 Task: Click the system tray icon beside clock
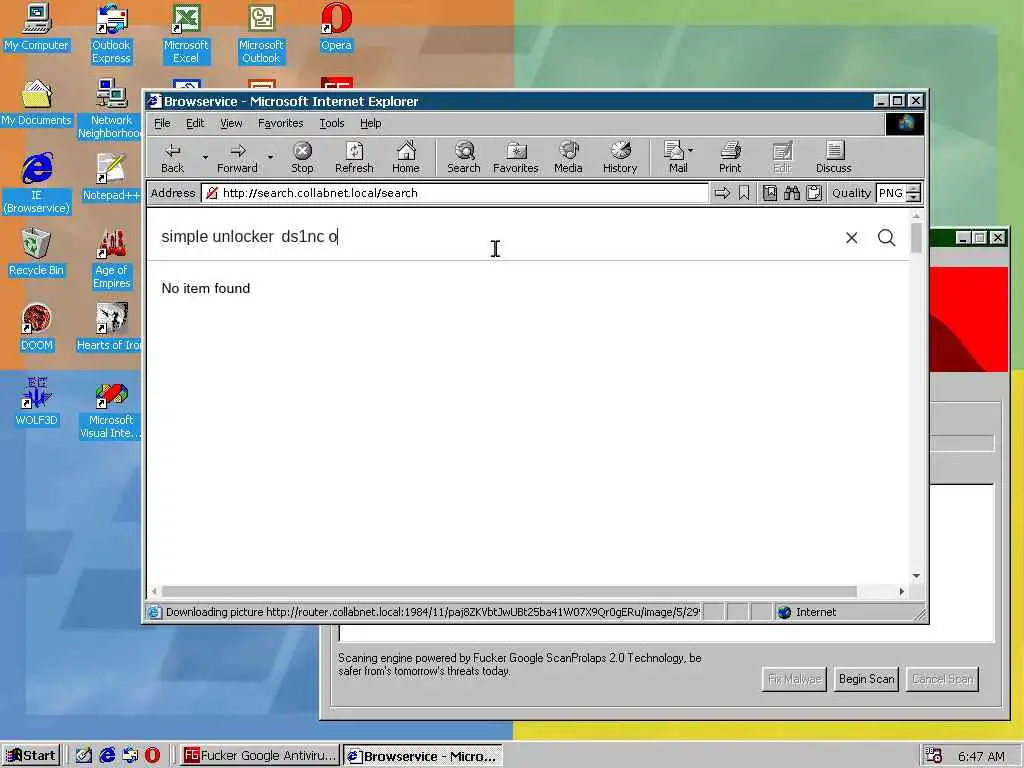point(933,756)
